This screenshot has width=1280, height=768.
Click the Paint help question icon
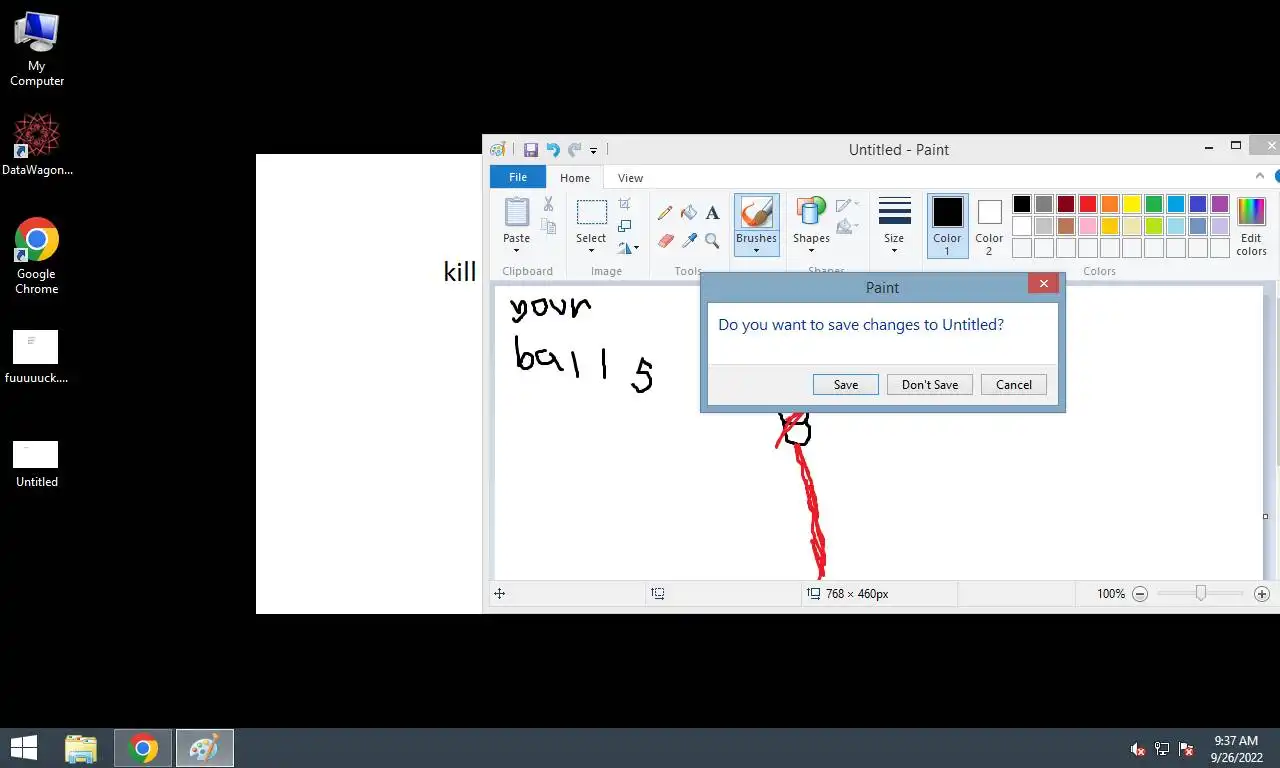pos(1277,176)
